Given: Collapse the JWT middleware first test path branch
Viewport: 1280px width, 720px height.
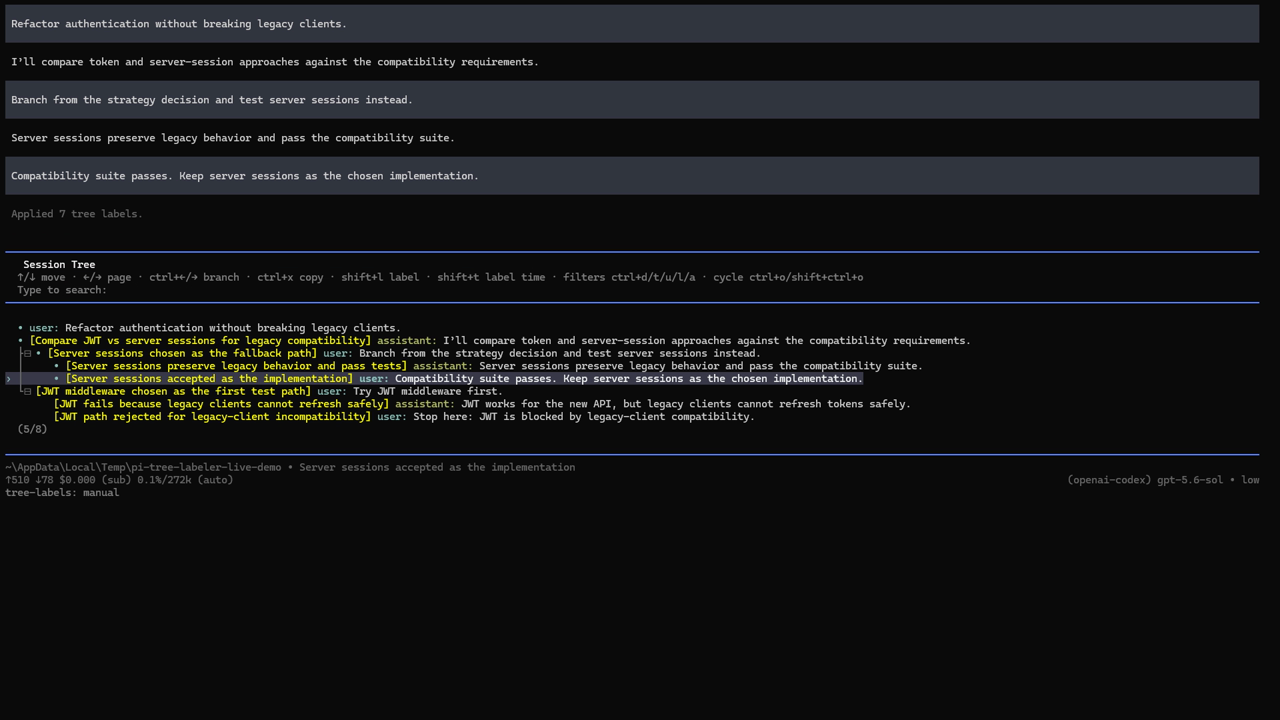Looking at the screenshot, I should coord(27,391).
